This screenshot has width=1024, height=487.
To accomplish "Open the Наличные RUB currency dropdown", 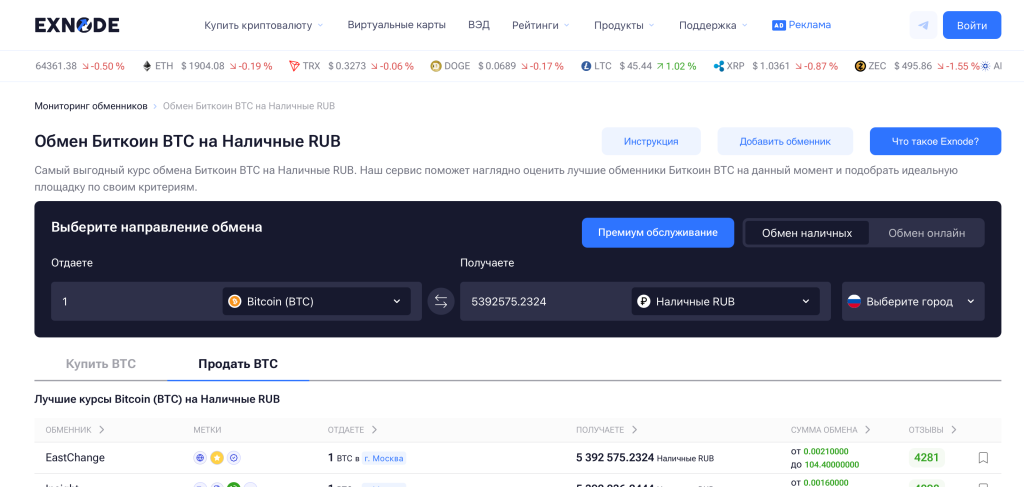I will coord(726,302).
